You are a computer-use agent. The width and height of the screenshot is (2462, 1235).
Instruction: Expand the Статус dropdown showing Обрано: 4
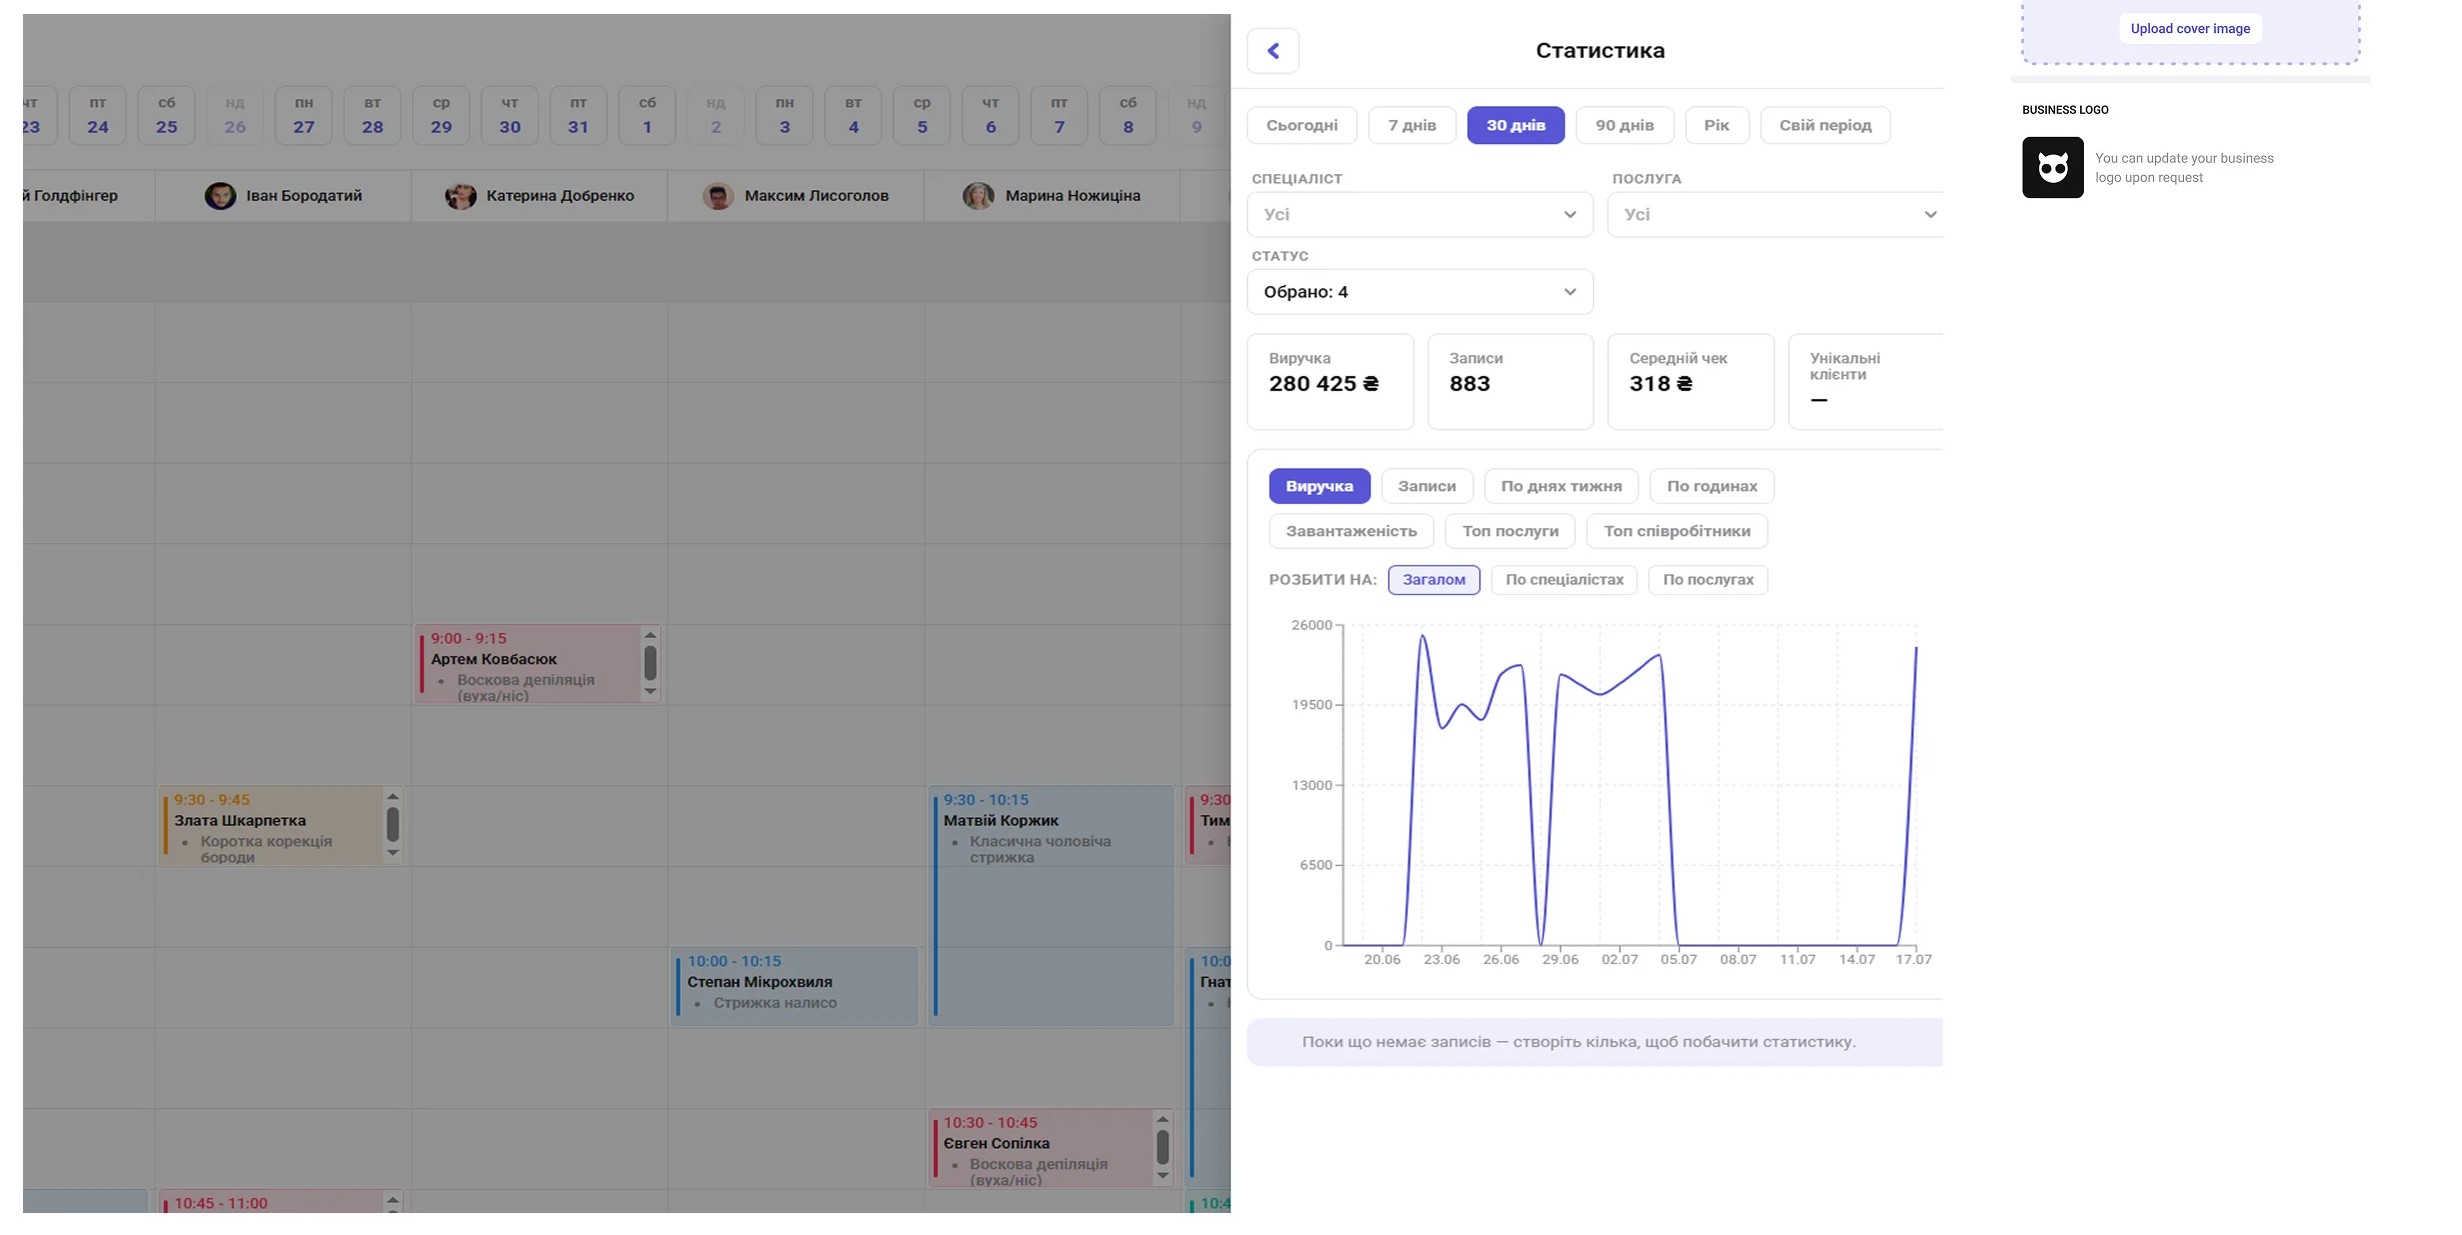(x=1419, y=292)
